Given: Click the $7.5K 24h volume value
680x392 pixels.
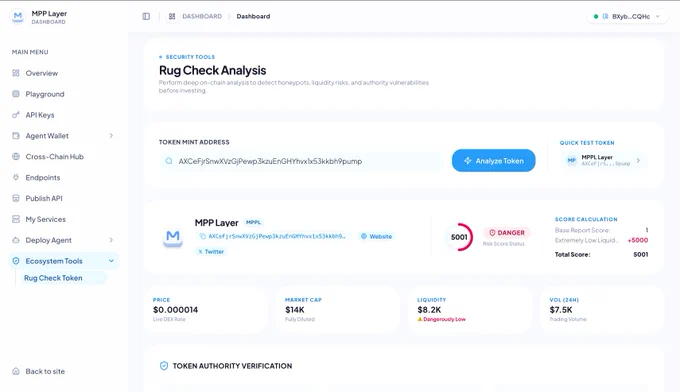Looking at the screenshot, I should (561, 310).
